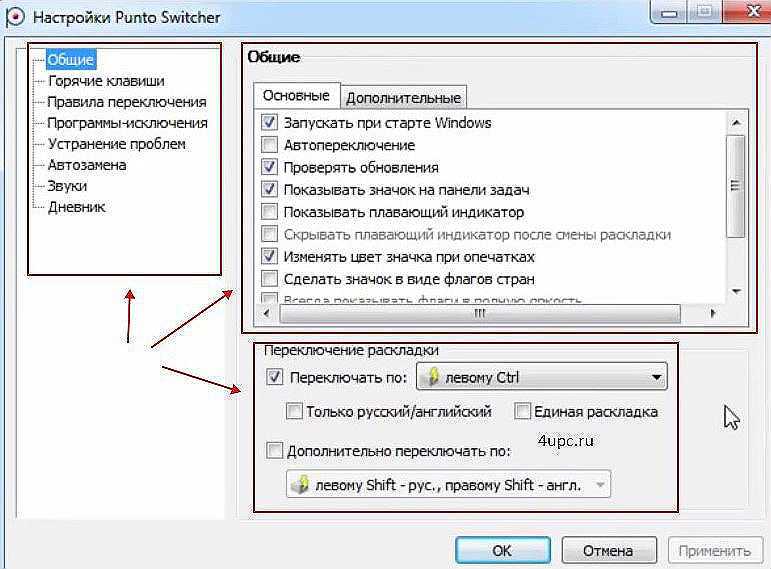Open 'Устранение проблем' section
The height and width of the screenshot is (569, 771).
pyautogui.click(x=117, y=144)
